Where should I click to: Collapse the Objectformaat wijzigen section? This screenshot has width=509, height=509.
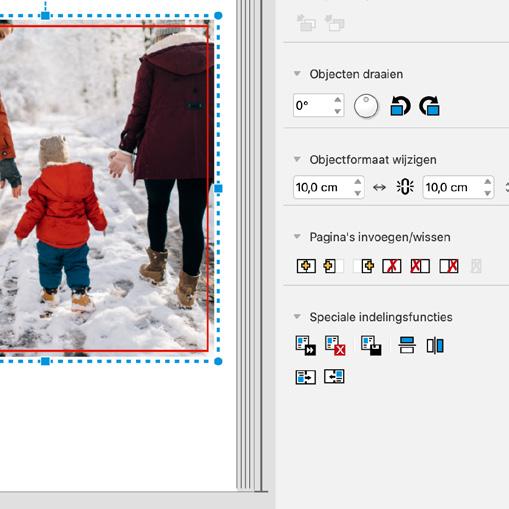(x=297, y=159)
